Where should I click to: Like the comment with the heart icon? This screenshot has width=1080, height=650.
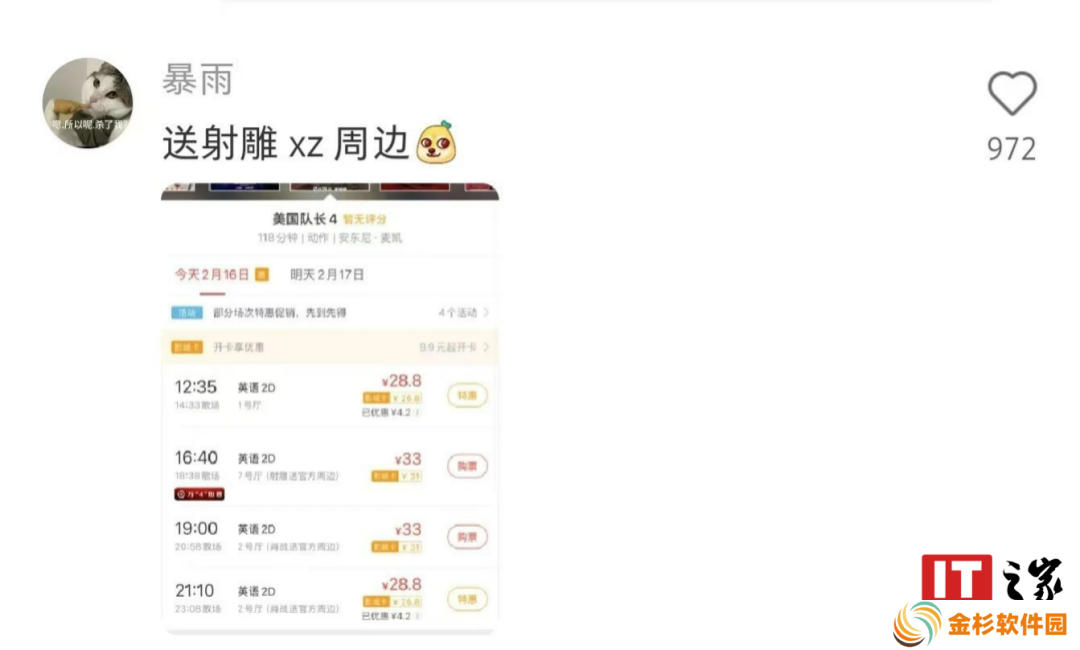click(x=1012, y=94)
